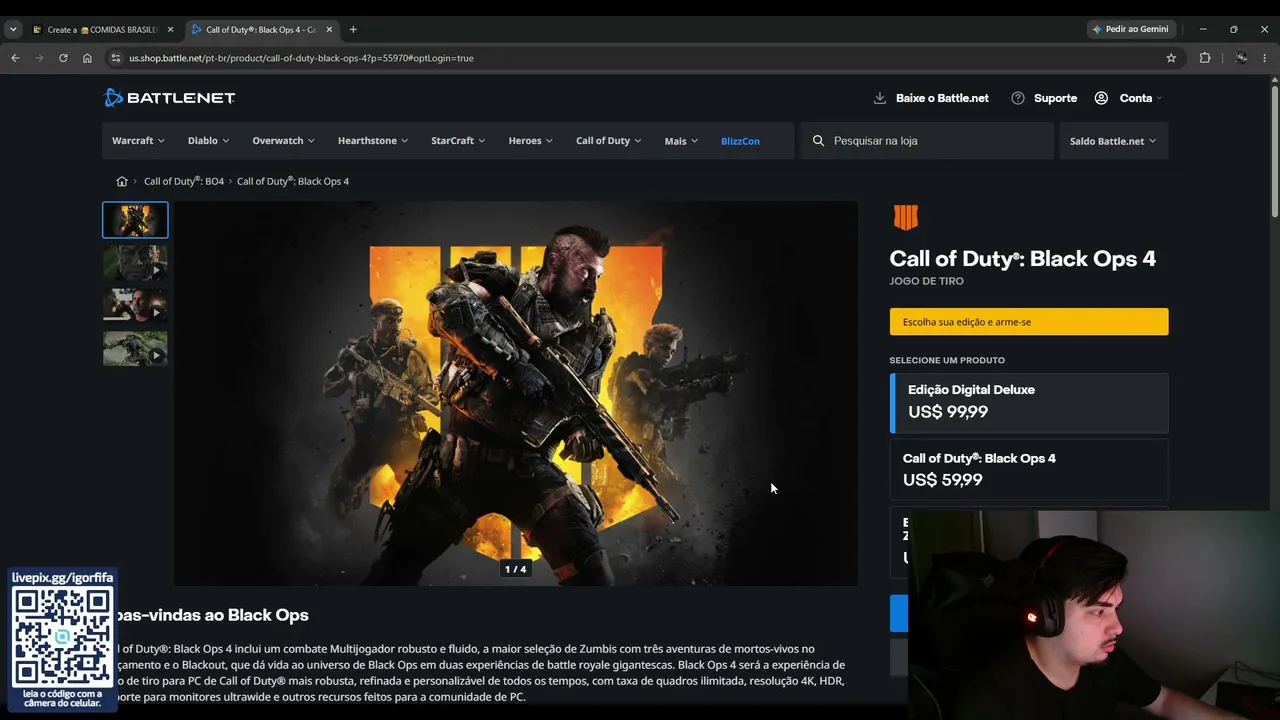Viewport: 1280px width, 720px height.
Task: Click the Suporte question mark icon
Action: coord(1018,98)
